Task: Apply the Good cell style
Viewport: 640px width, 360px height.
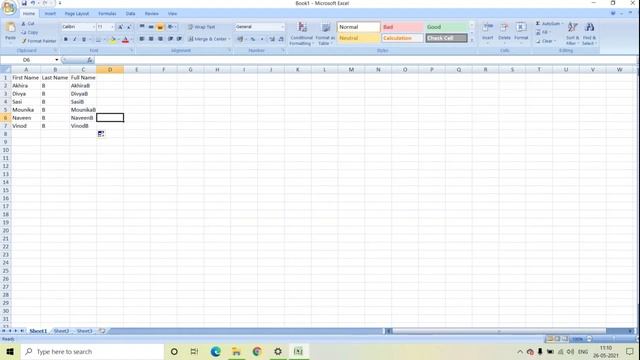Action: click(x=447, y=27)
